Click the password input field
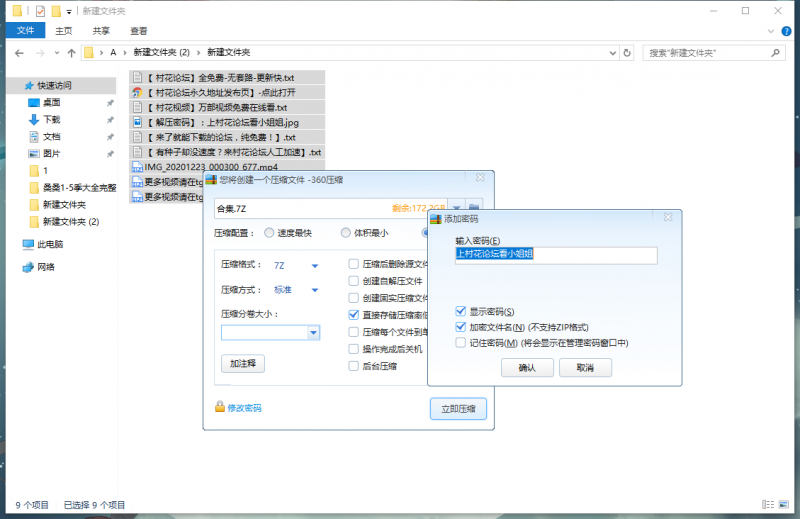 (x=556, y=255)
